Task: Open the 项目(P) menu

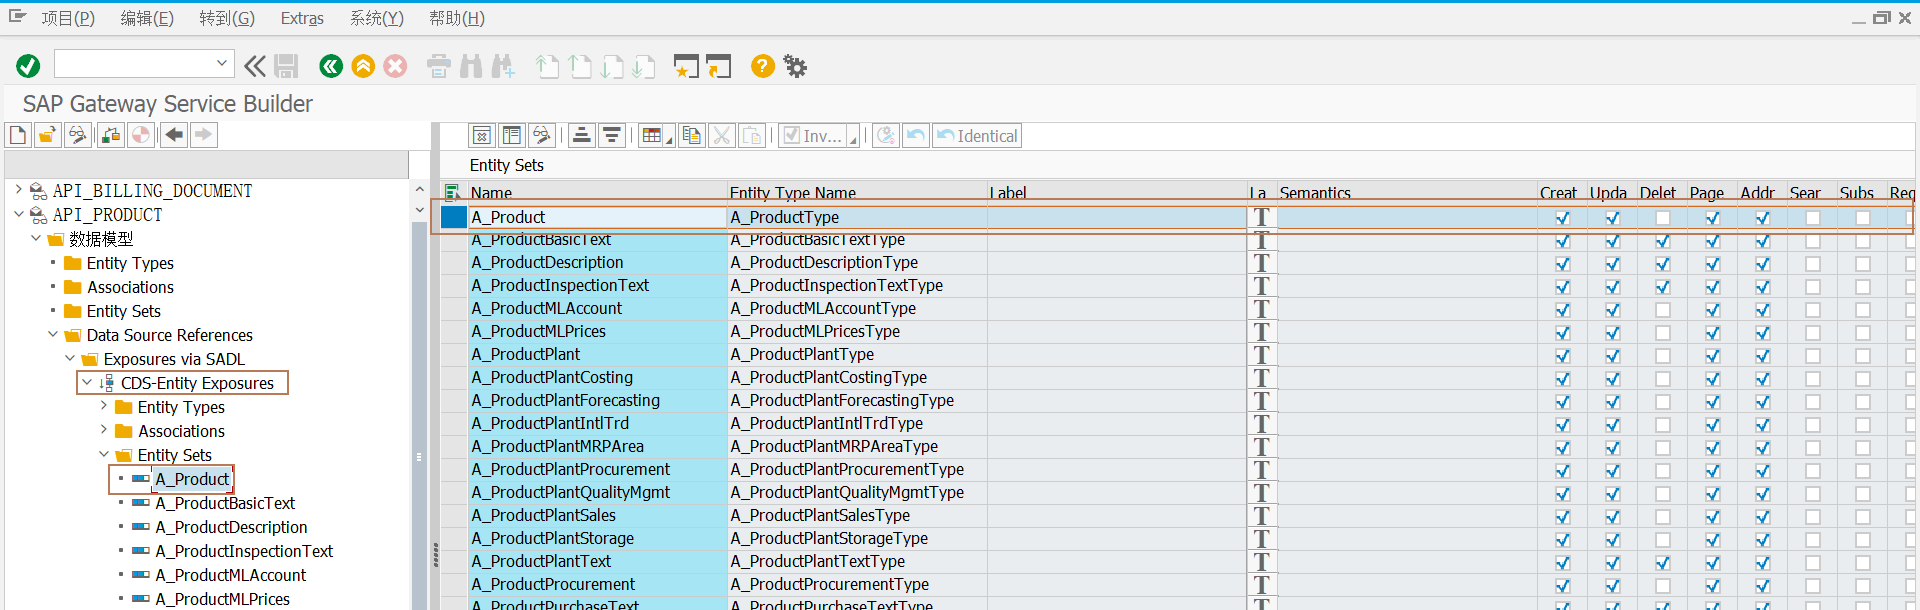Action: click(68, 18)
